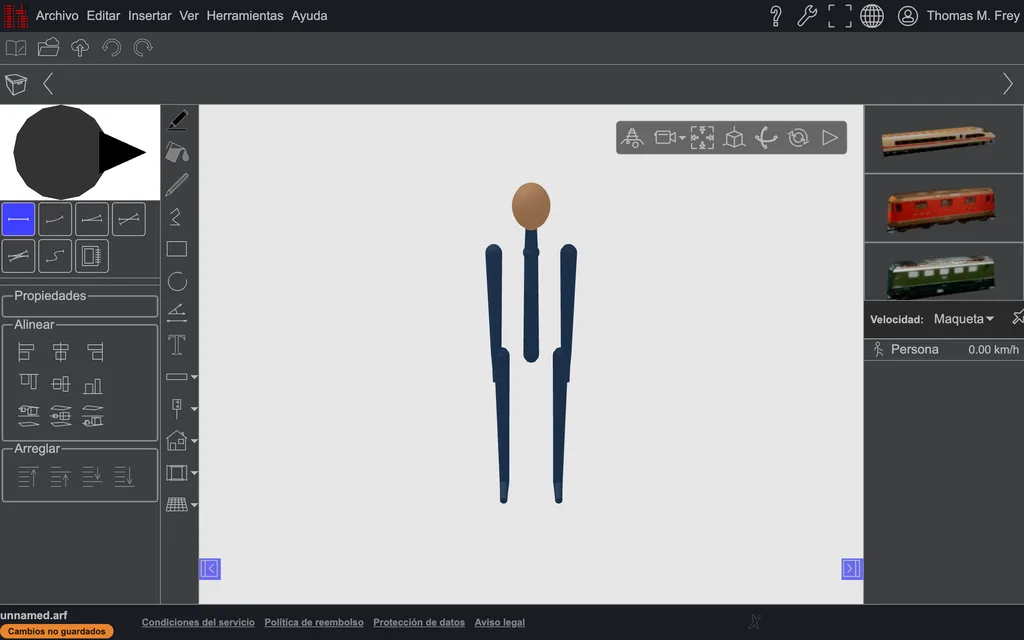The image size is (1024, 640).
Task: Expand the house building tool dropdown
Action: click(x=194, y=441)
